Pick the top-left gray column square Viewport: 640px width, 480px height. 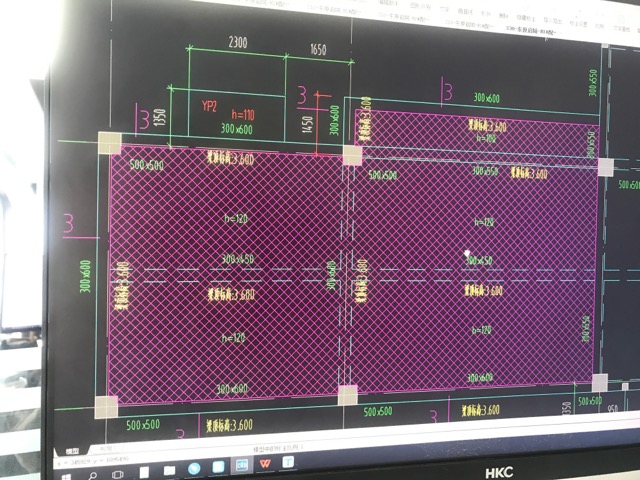click(x=110, y=143)
